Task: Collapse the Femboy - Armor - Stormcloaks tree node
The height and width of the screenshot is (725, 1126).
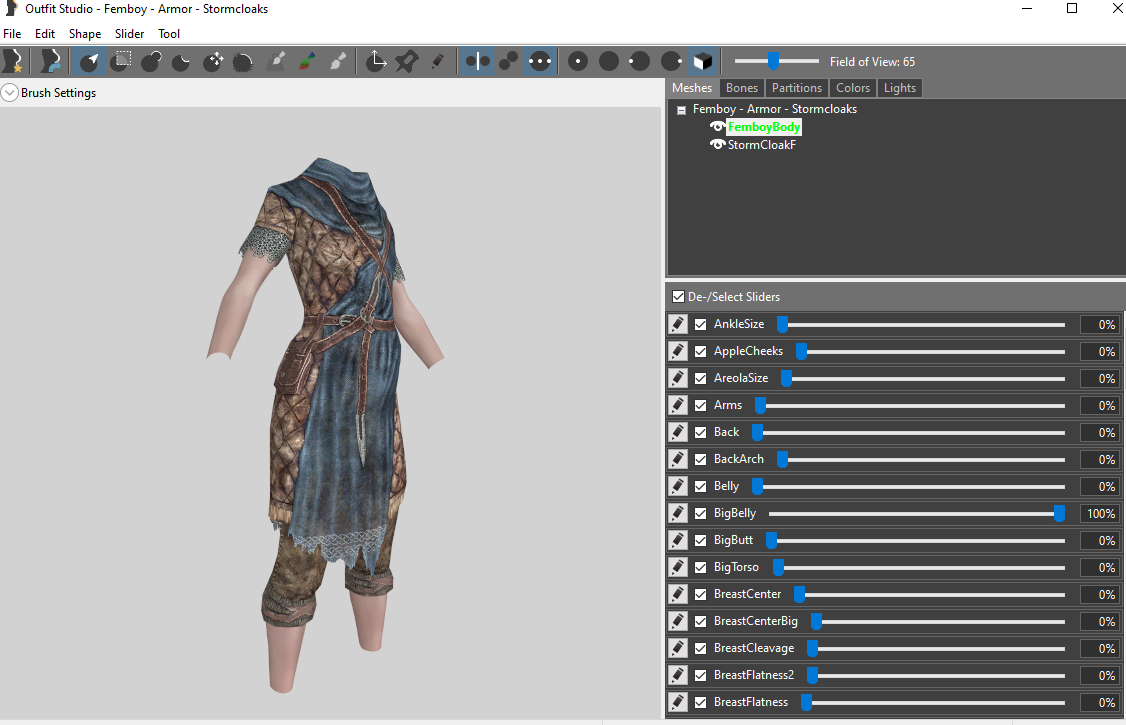Action: pyautogui.click(x=681, y=111)
